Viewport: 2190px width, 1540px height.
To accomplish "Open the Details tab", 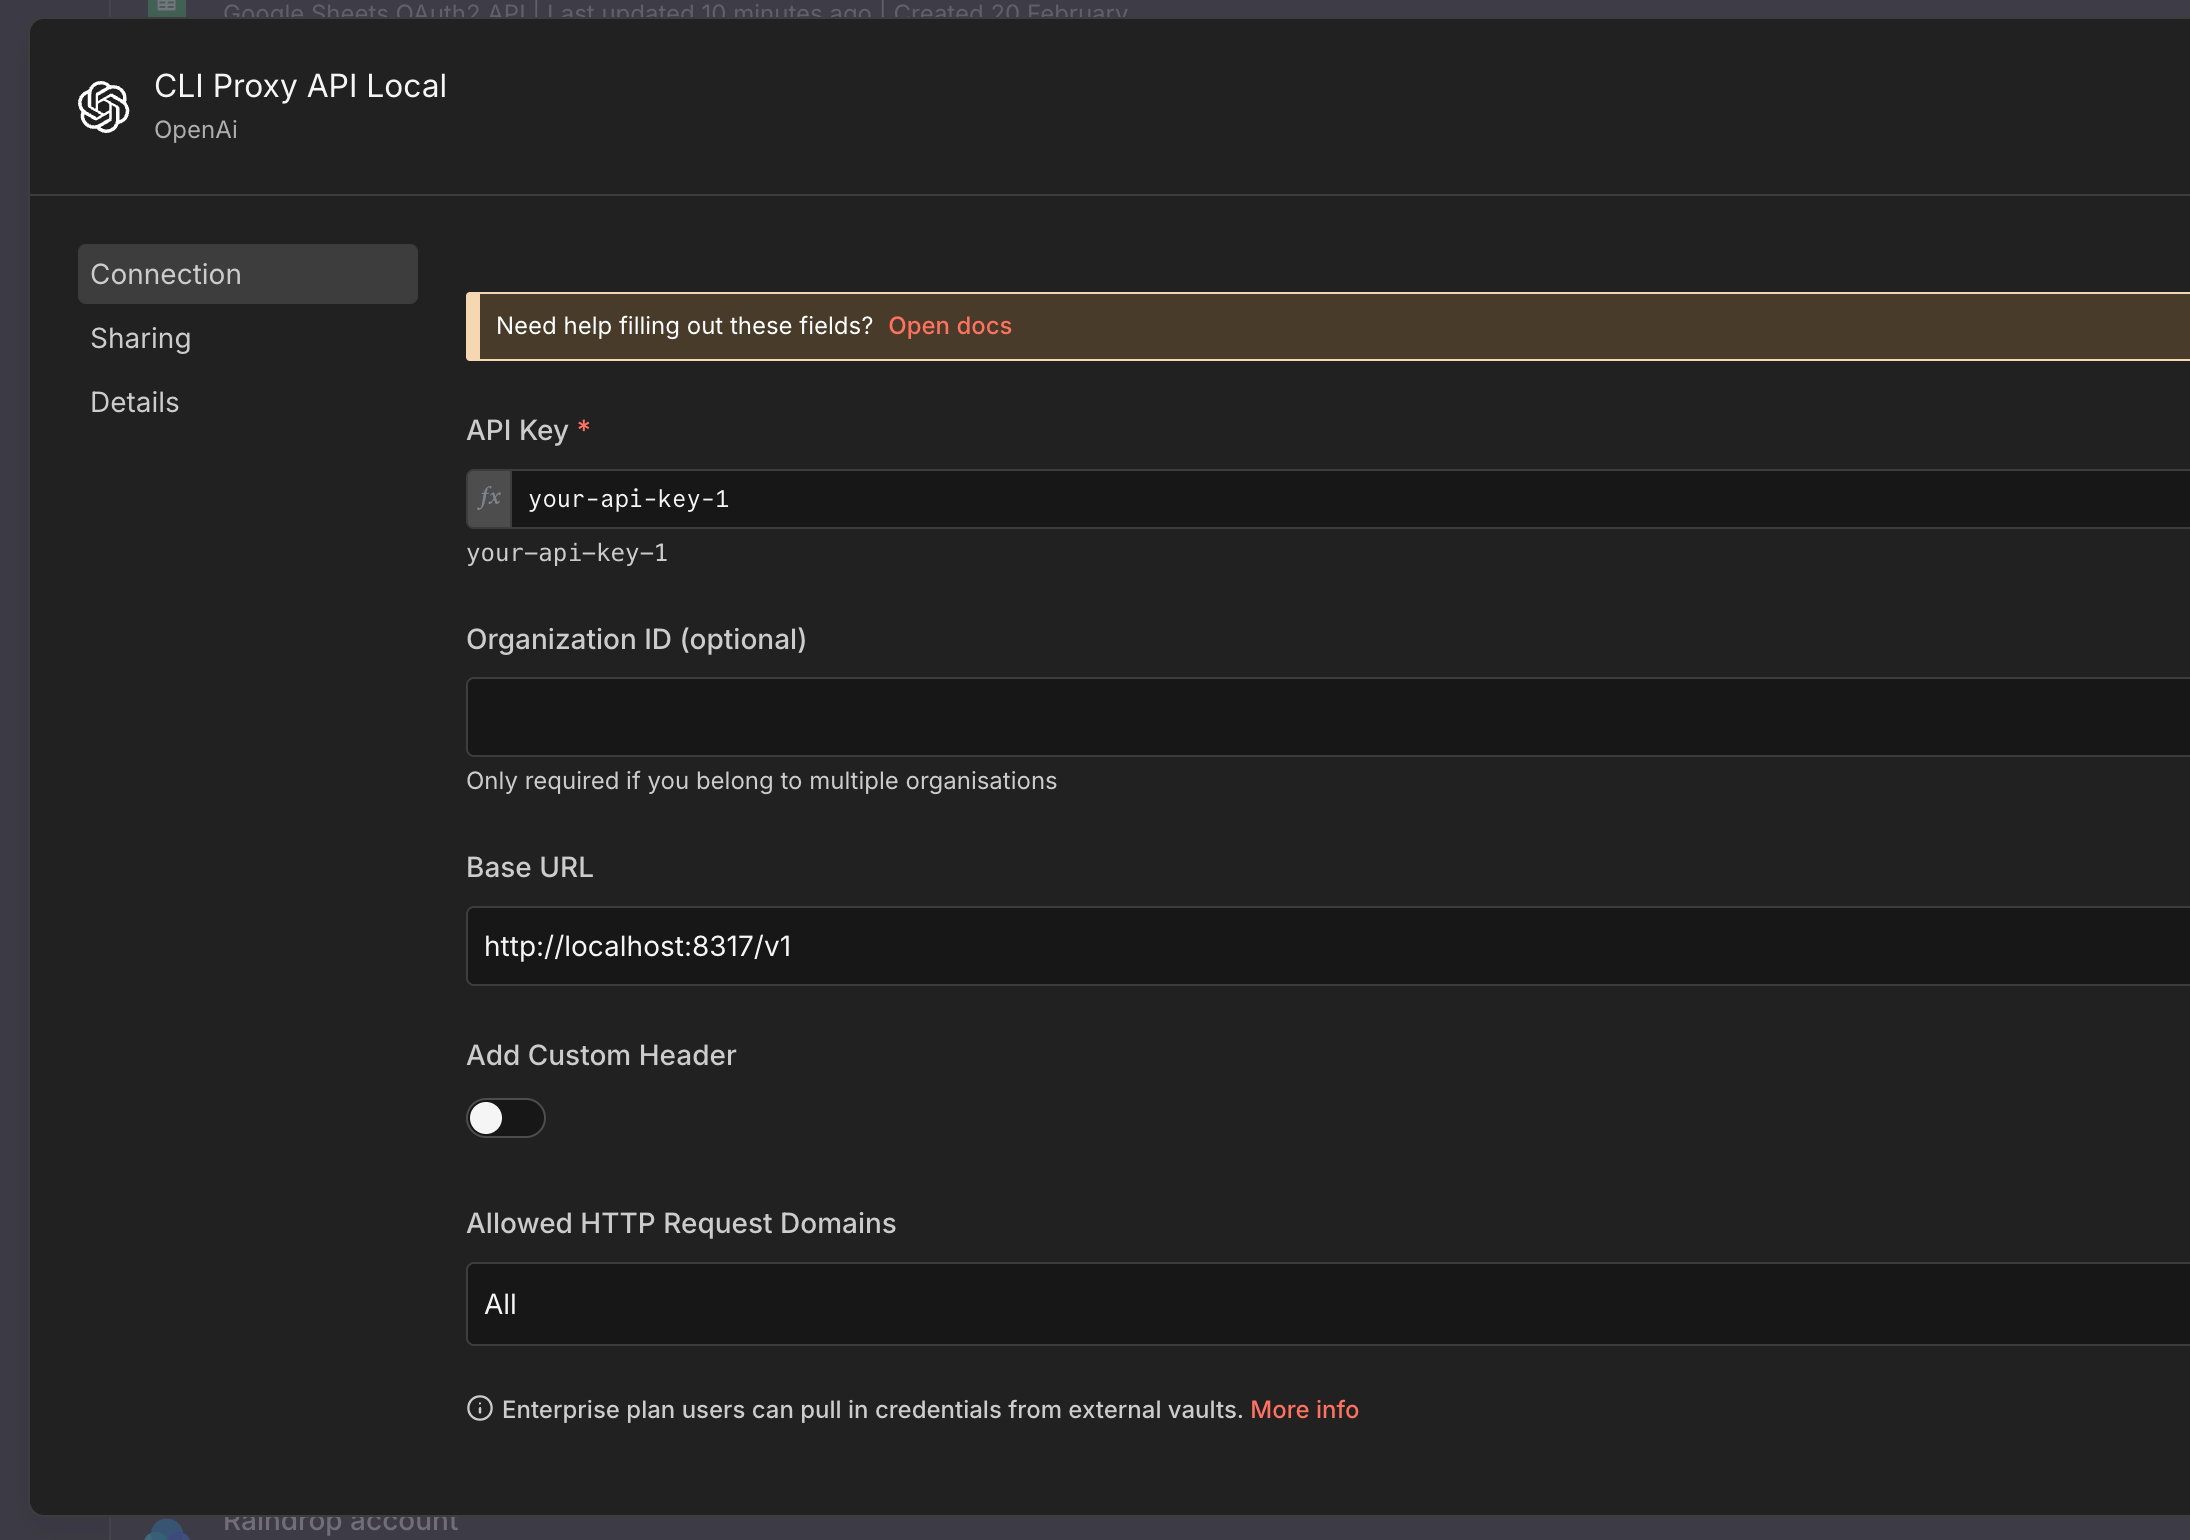I will pos(135,402).
